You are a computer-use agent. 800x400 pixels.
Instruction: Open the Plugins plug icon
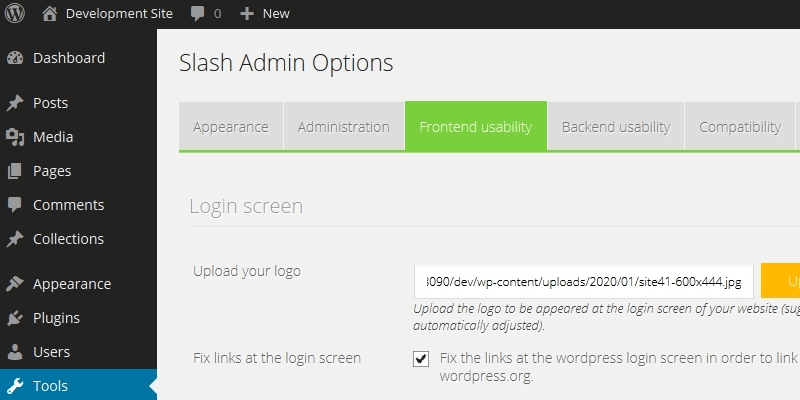click(x=15, y=318)
